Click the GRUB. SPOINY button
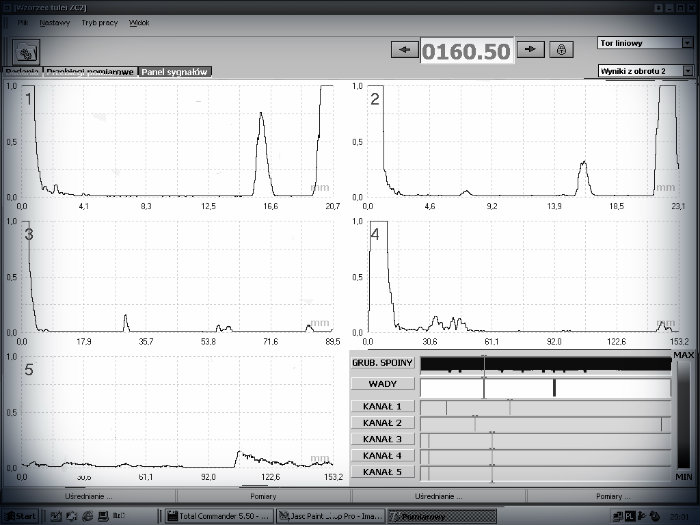Viewport: 700px width, 525px height. [x=383, y=362]
